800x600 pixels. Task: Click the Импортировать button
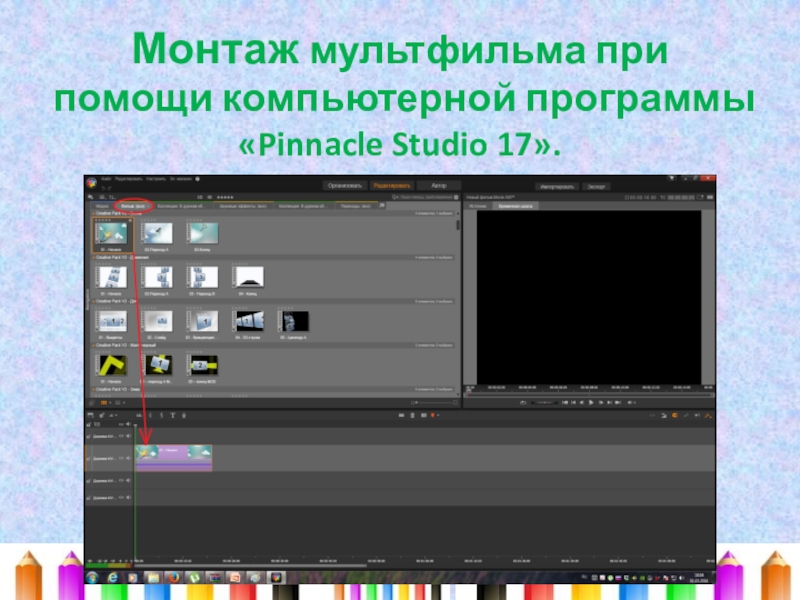pyautogui.click(x=557, y=187)
